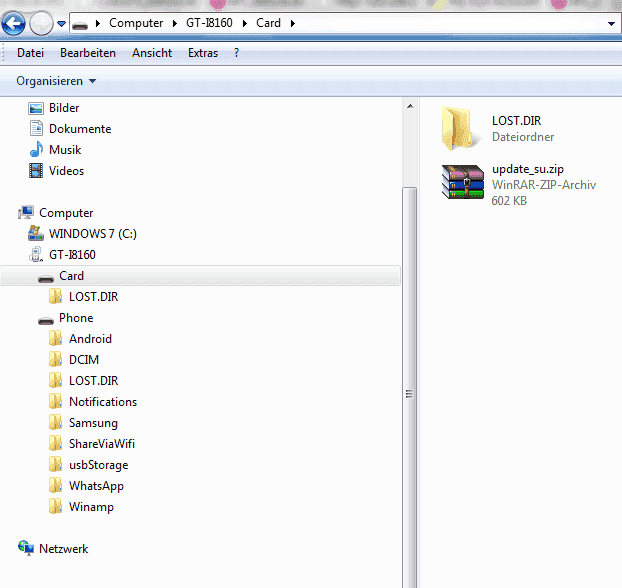Image resolution: width=622 pixels, height=588 pixels.
Task: Select Musik in the navigation tree
Action: point(65,150)
